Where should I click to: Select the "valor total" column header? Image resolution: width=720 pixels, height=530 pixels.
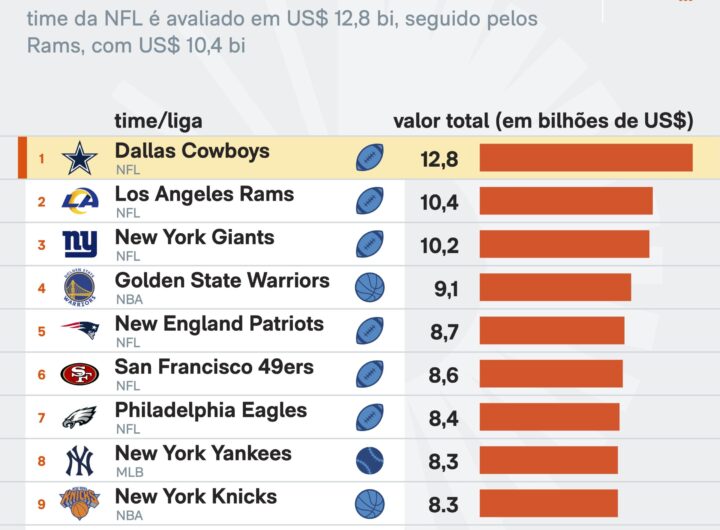(543, 121)
